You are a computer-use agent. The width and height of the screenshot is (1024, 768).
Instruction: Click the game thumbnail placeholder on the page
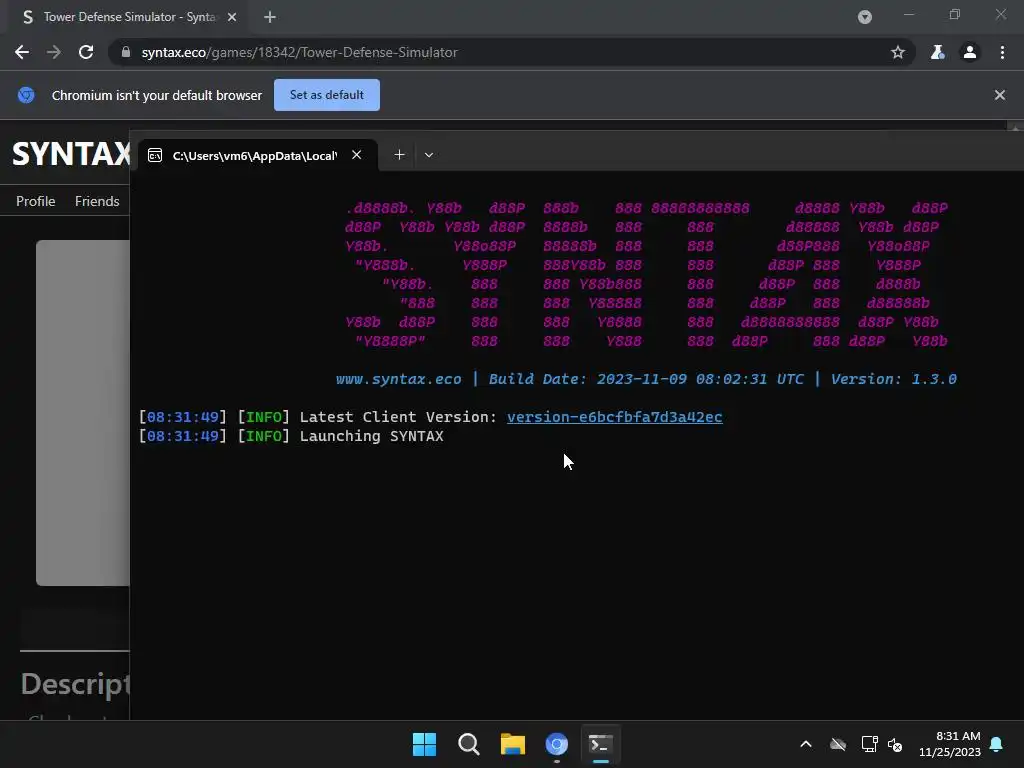83,413
